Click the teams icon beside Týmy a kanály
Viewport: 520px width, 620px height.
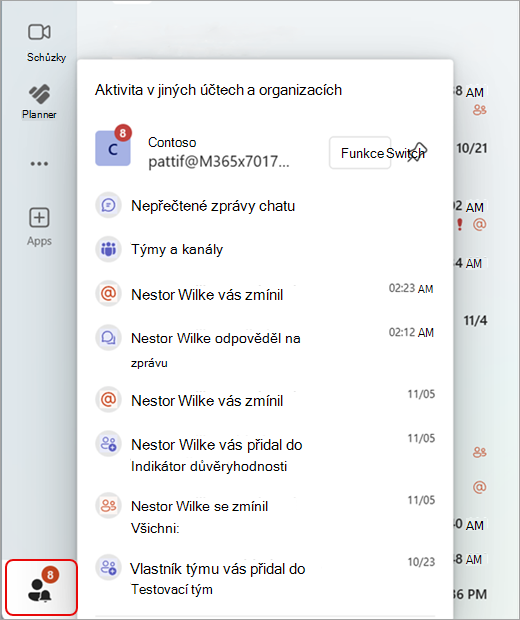tap(108, 249)
